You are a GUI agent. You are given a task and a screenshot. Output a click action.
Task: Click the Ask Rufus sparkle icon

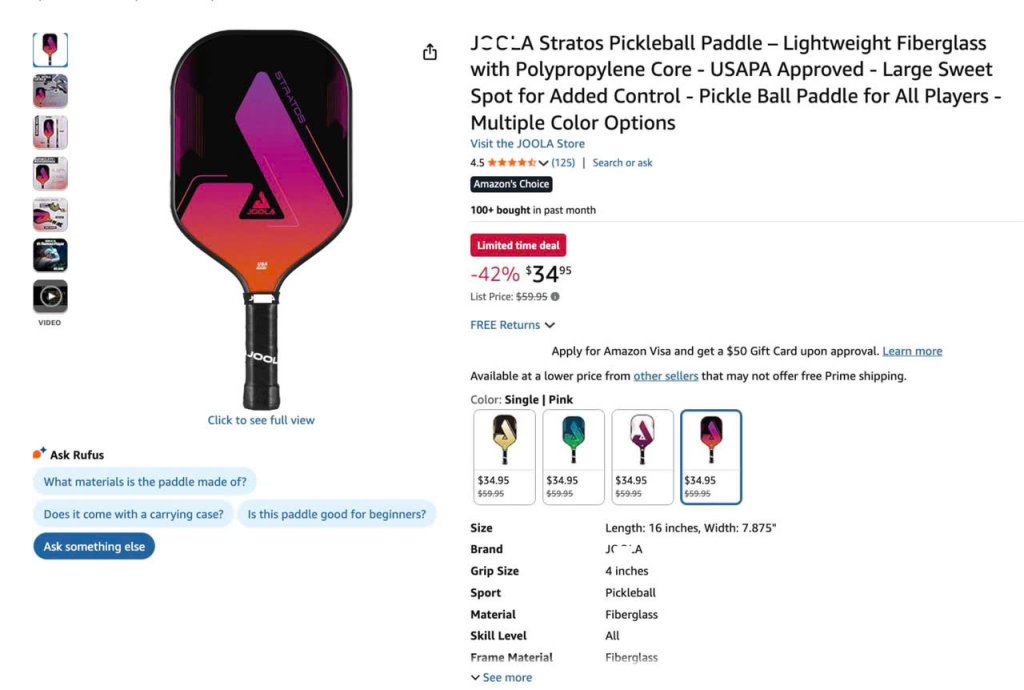[x=39, y=453]
